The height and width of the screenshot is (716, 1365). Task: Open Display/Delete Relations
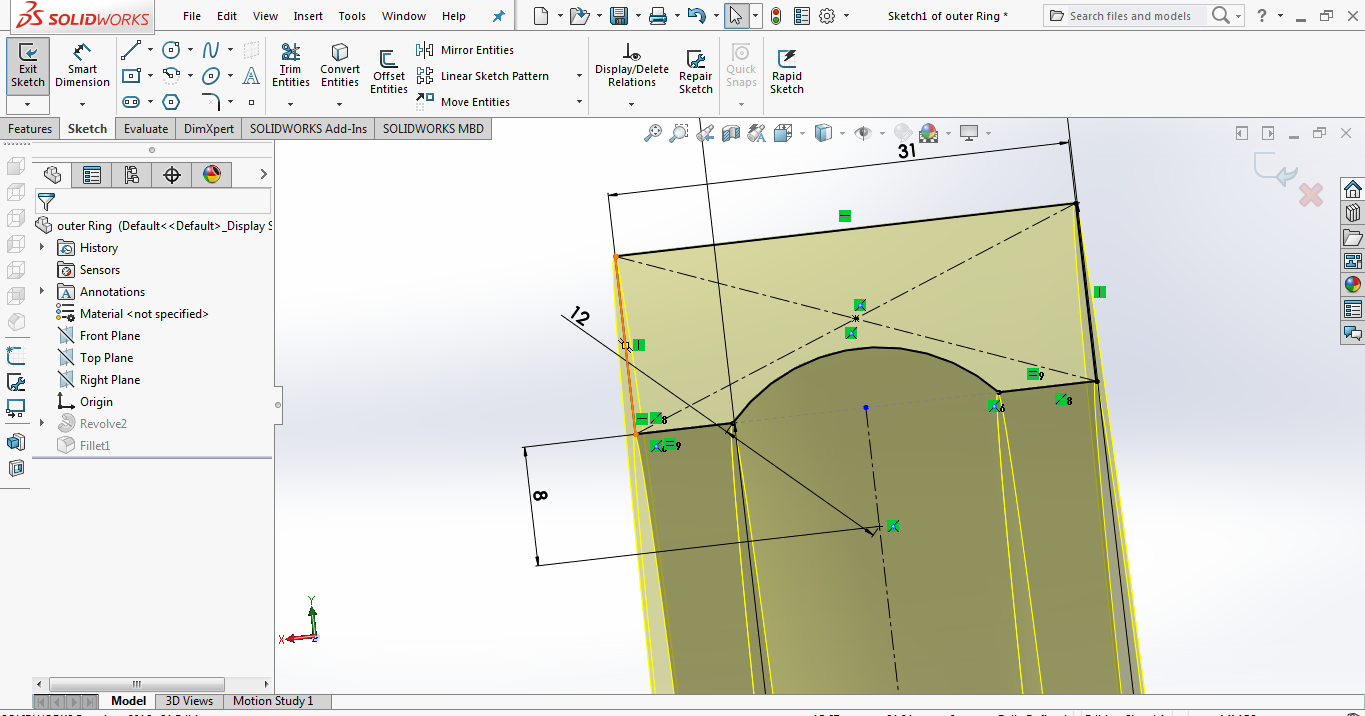pyautogui.click(x=632, y=65)
